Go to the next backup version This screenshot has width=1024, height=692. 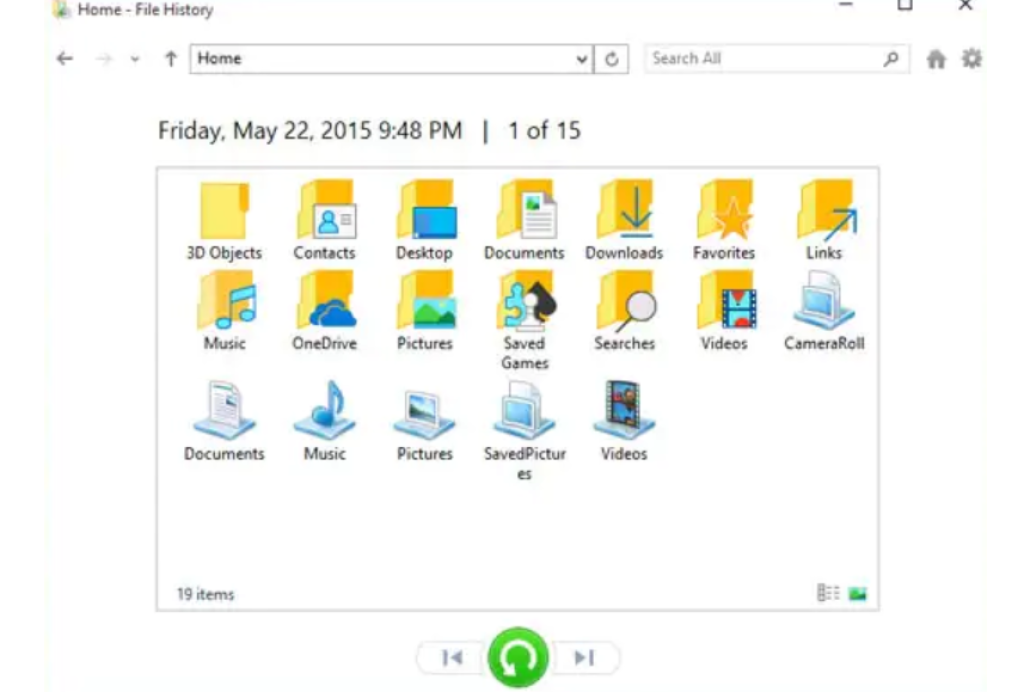coord(584,657)
